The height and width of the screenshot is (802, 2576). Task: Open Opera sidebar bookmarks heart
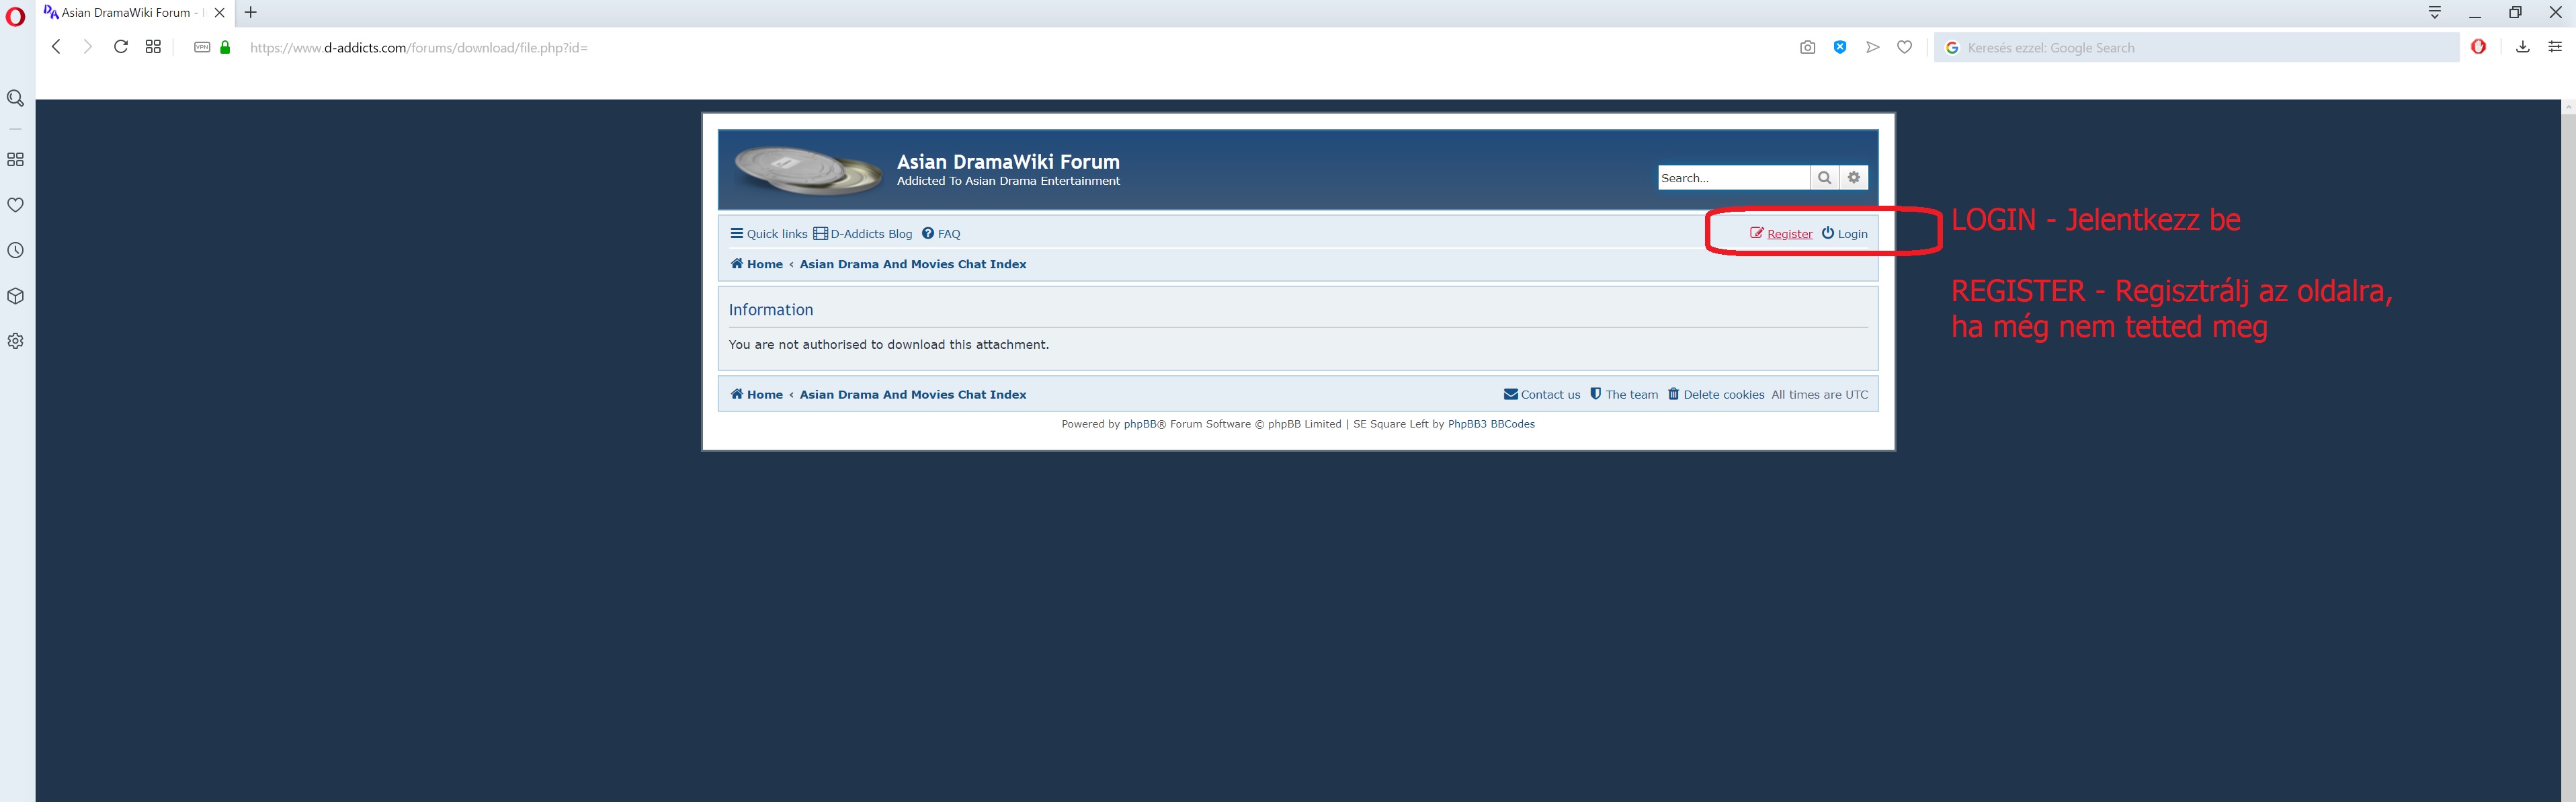point(15,205)
